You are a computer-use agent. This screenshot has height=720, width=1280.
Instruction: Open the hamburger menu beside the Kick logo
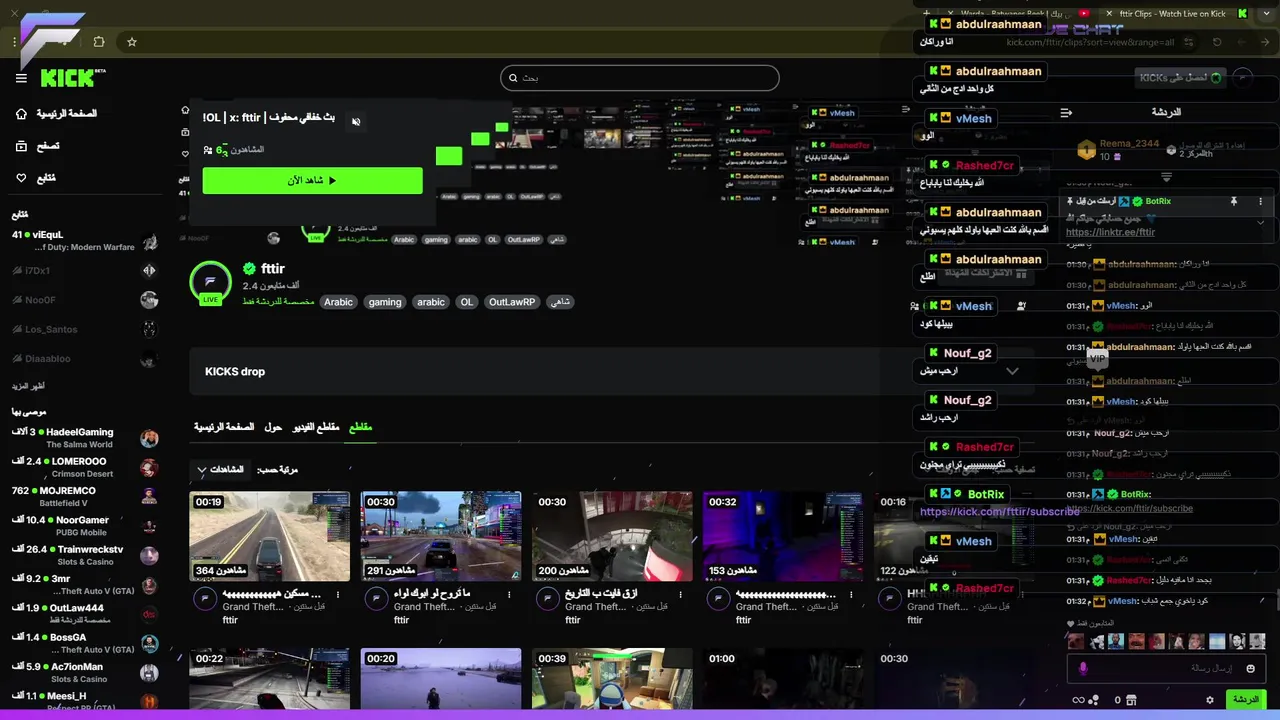[x=21, y=78]
